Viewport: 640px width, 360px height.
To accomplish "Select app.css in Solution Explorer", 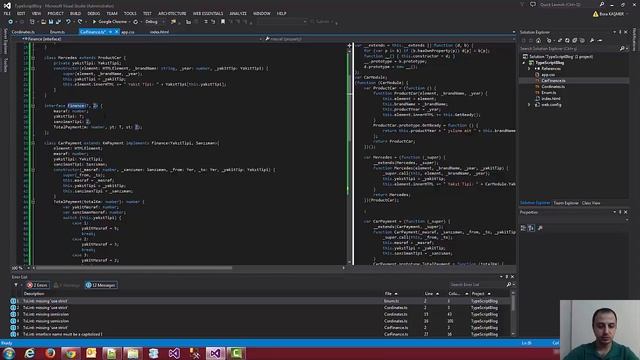I will (548, 75).
